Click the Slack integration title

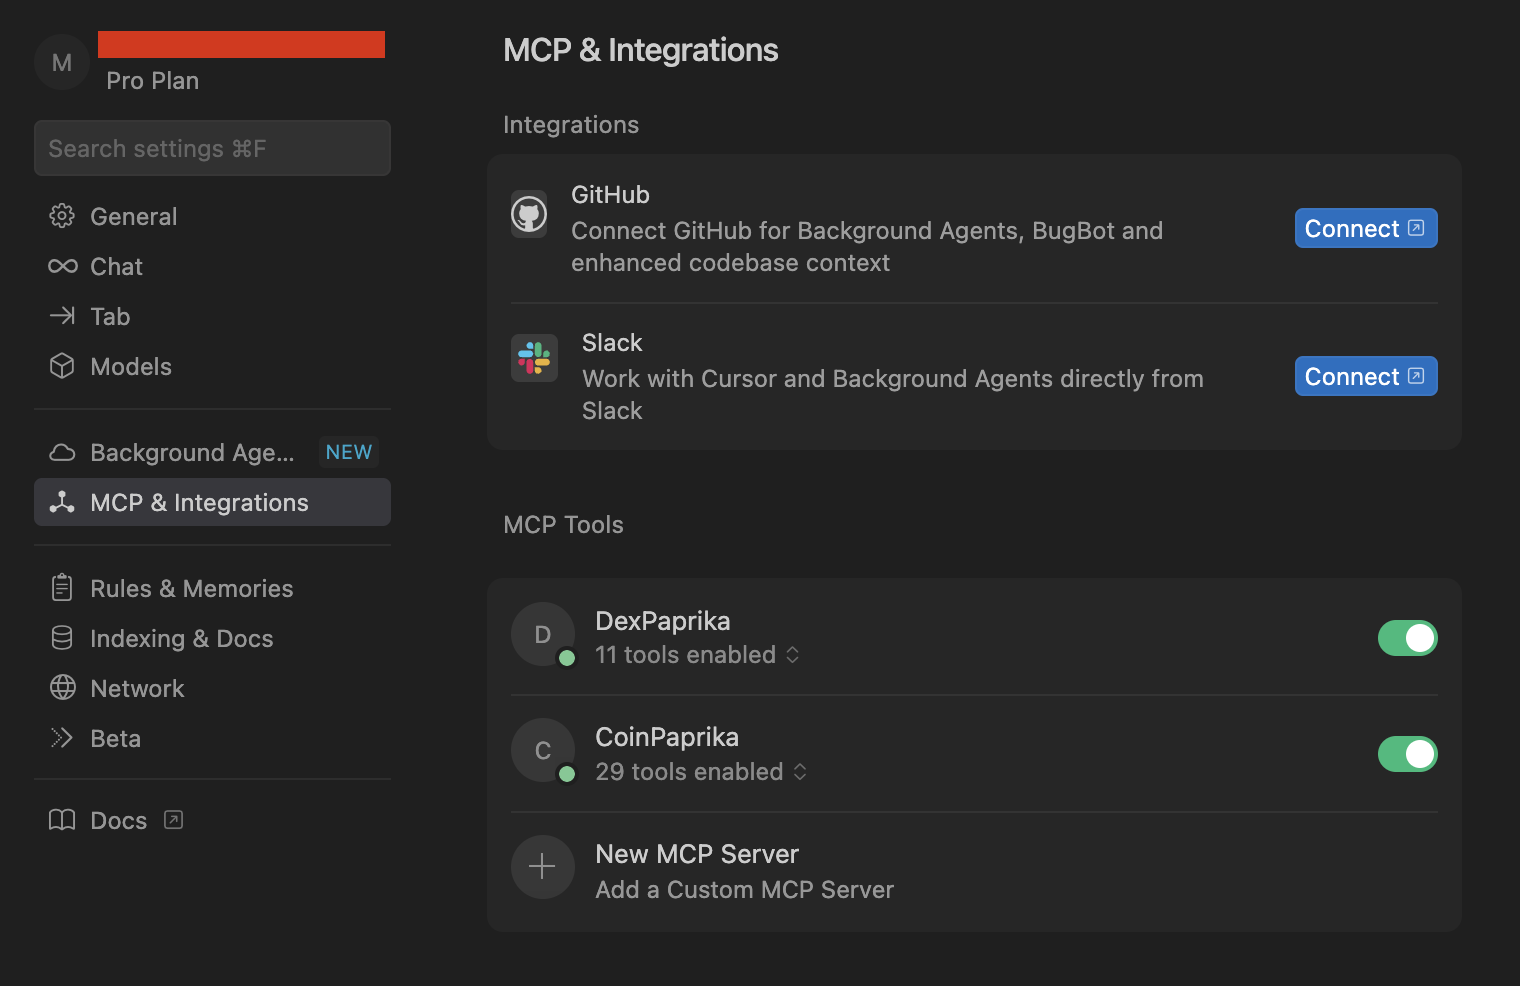click(x=612, y=343)
